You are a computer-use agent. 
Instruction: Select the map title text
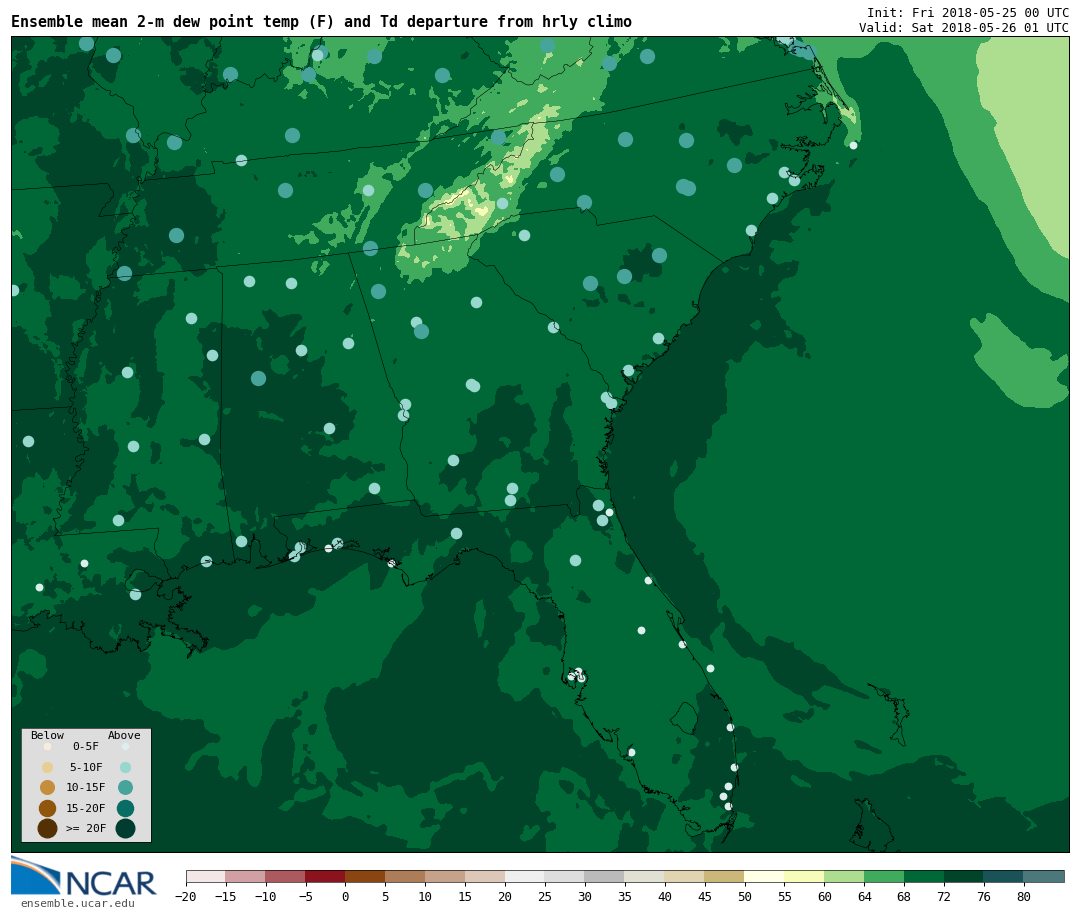pos(322,22)
